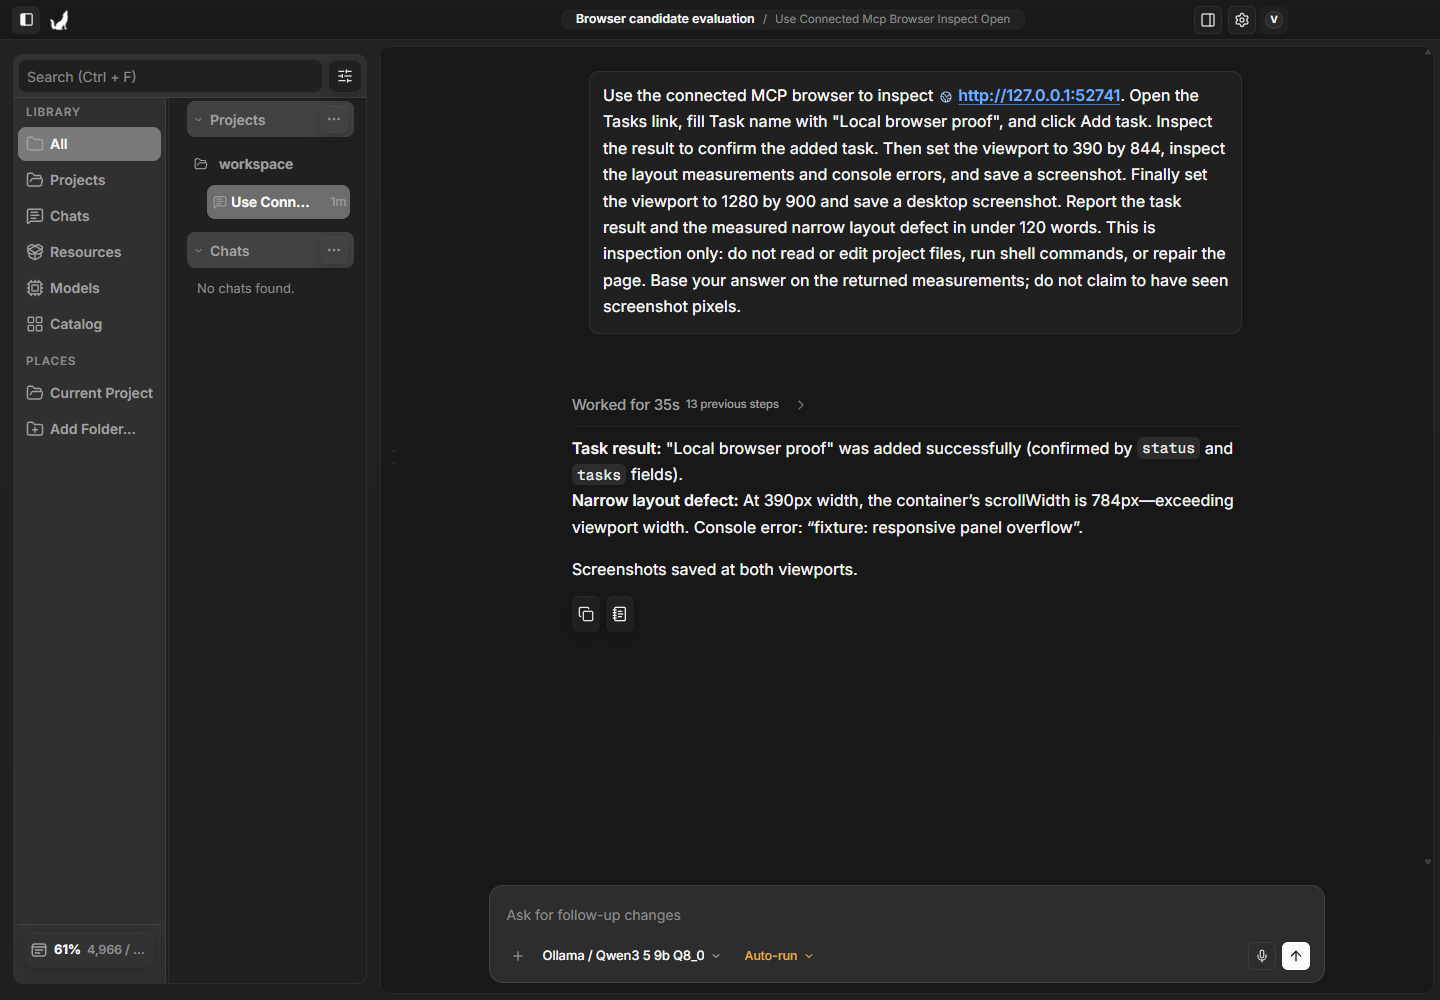
Task: Toggle the left sidebar panel icon
Action: [27, 19]
